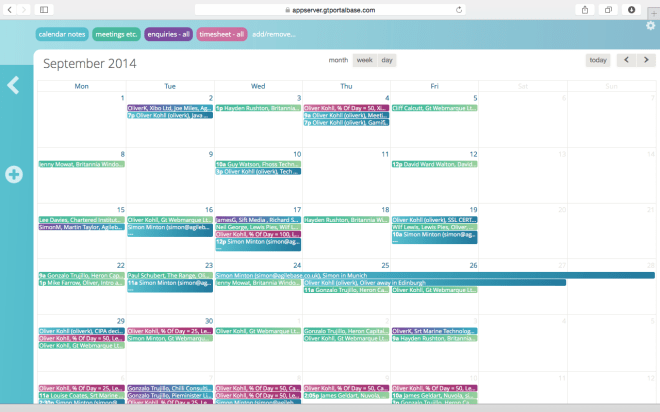Switch to month view
660x412 pixels.
338,60
